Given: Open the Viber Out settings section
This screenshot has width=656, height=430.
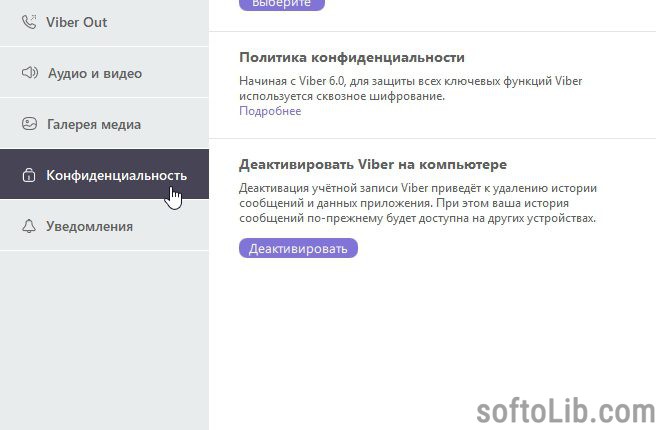Looking at the screenshot, I should pos(104,22).
